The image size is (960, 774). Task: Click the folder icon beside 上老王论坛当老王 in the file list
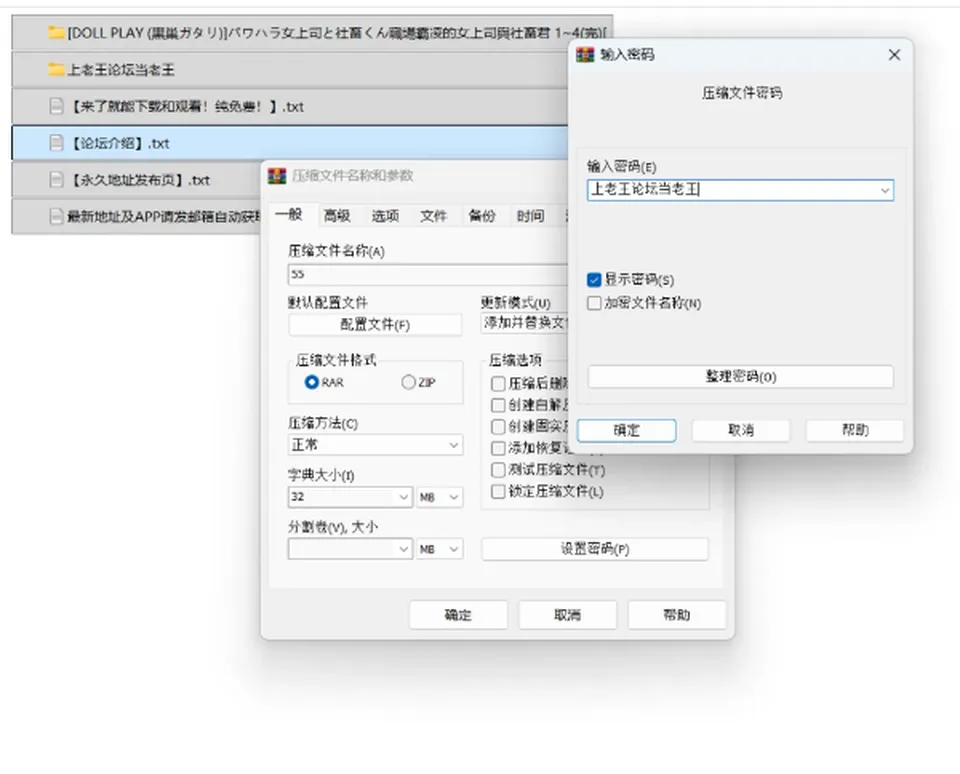pos(56,69)
